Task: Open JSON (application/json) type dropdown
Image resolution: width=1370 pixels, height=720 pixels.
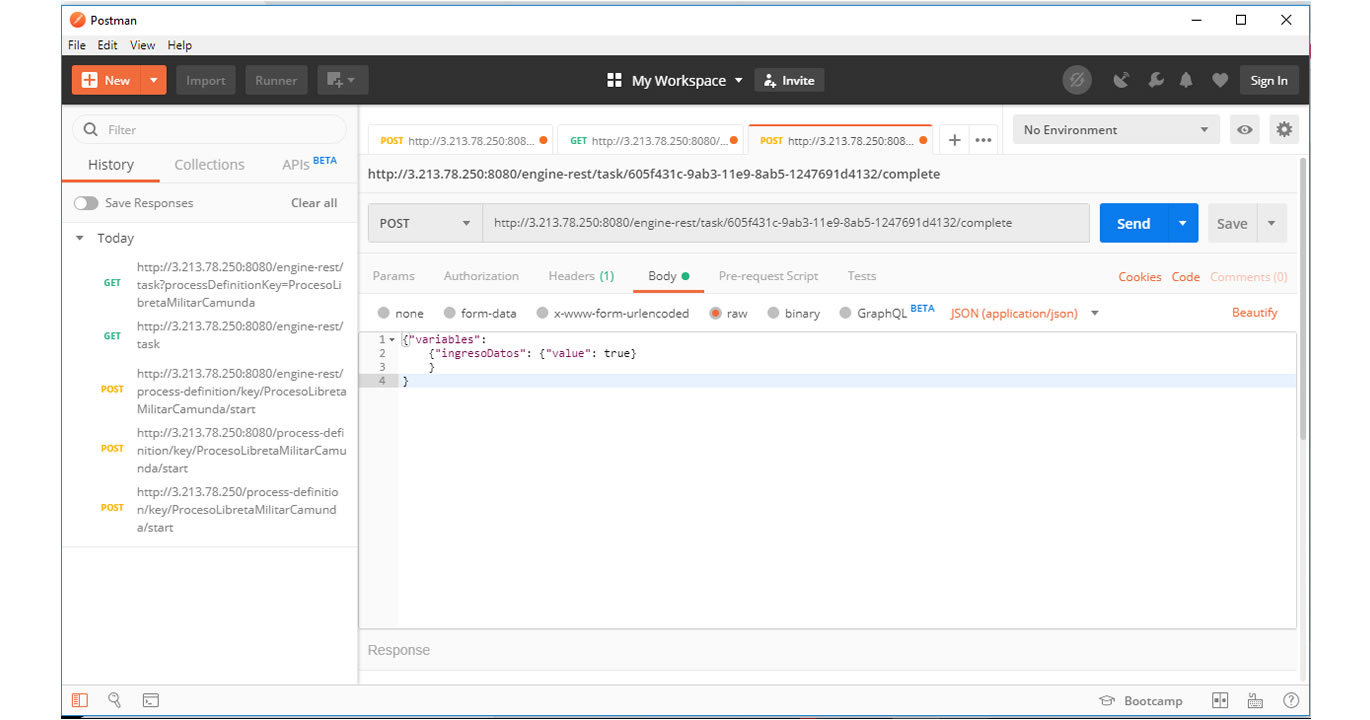Action: (x=1024, y=313)
